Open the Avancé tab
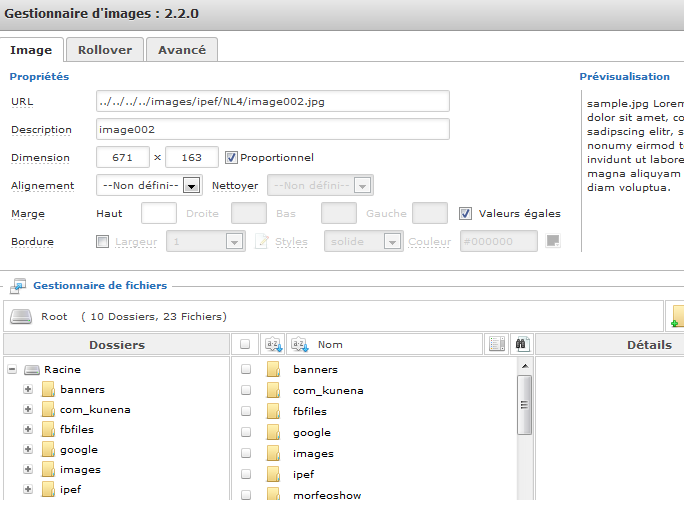691x518 pixels. click(x=182, y=50)
